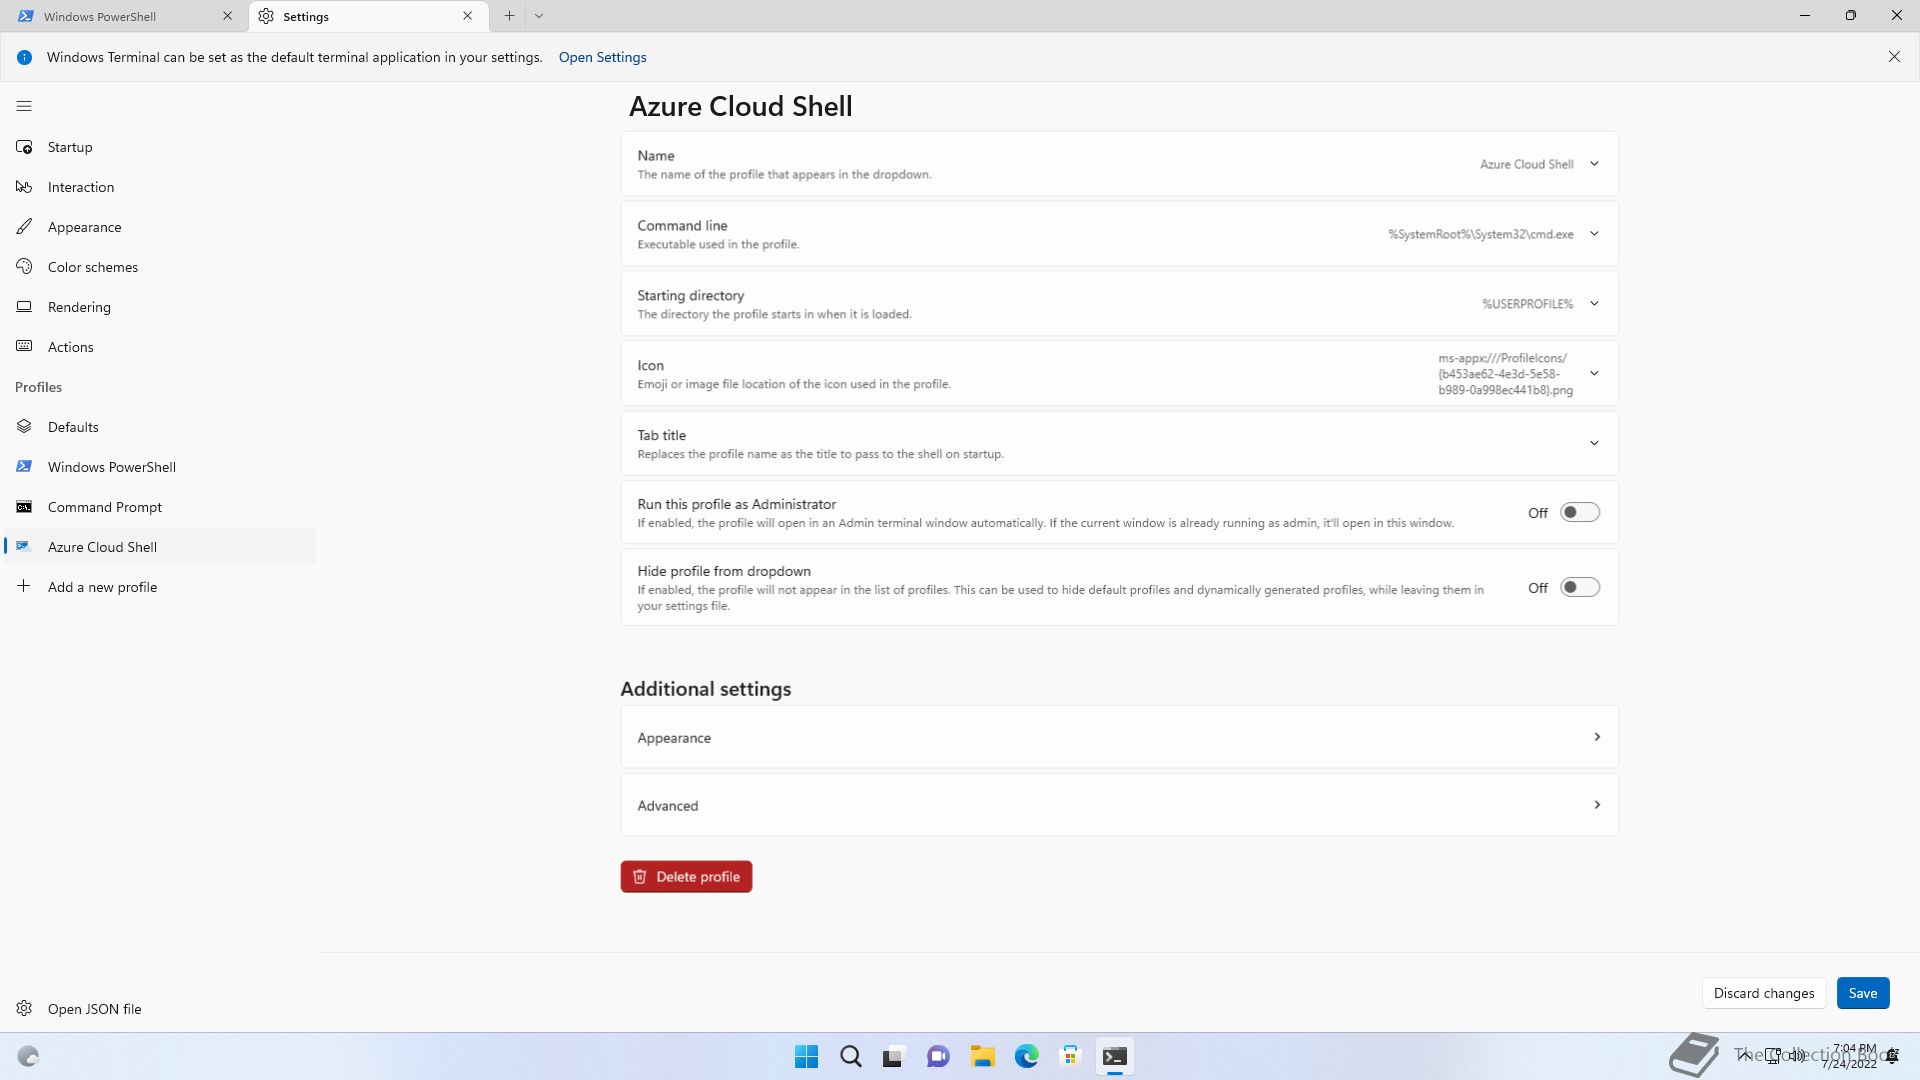Image resolution: width=1920 pixels, height=1080 pixels.
Task: Click the red Delete profile button
Action: tap(686, 877)
